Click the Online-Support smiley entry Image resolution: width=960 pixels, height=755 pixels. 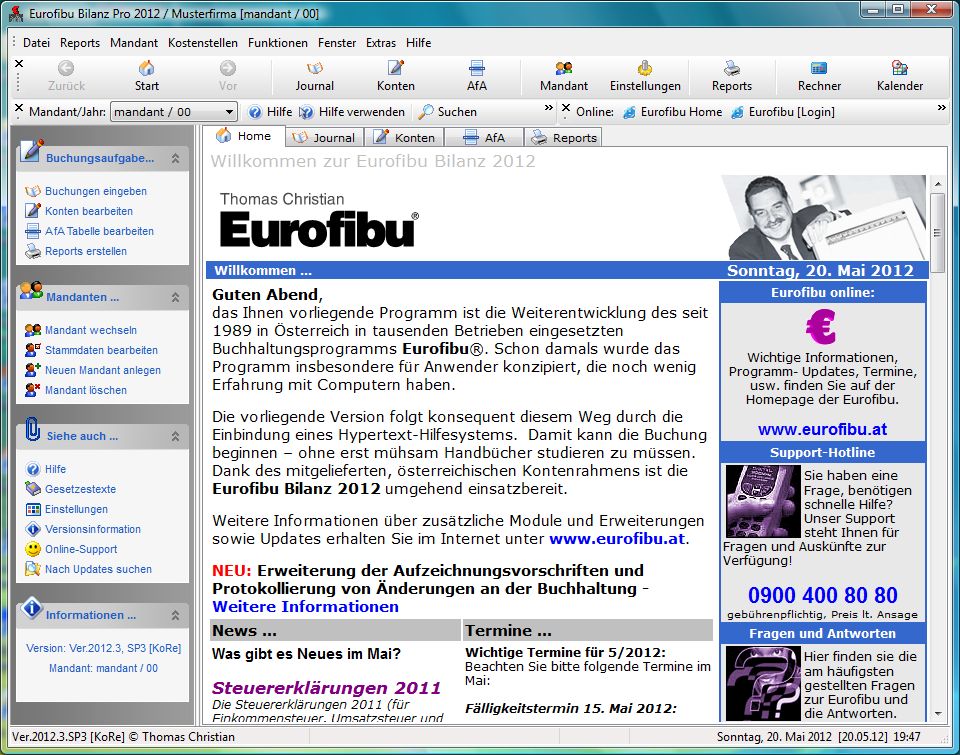point(71,549)
